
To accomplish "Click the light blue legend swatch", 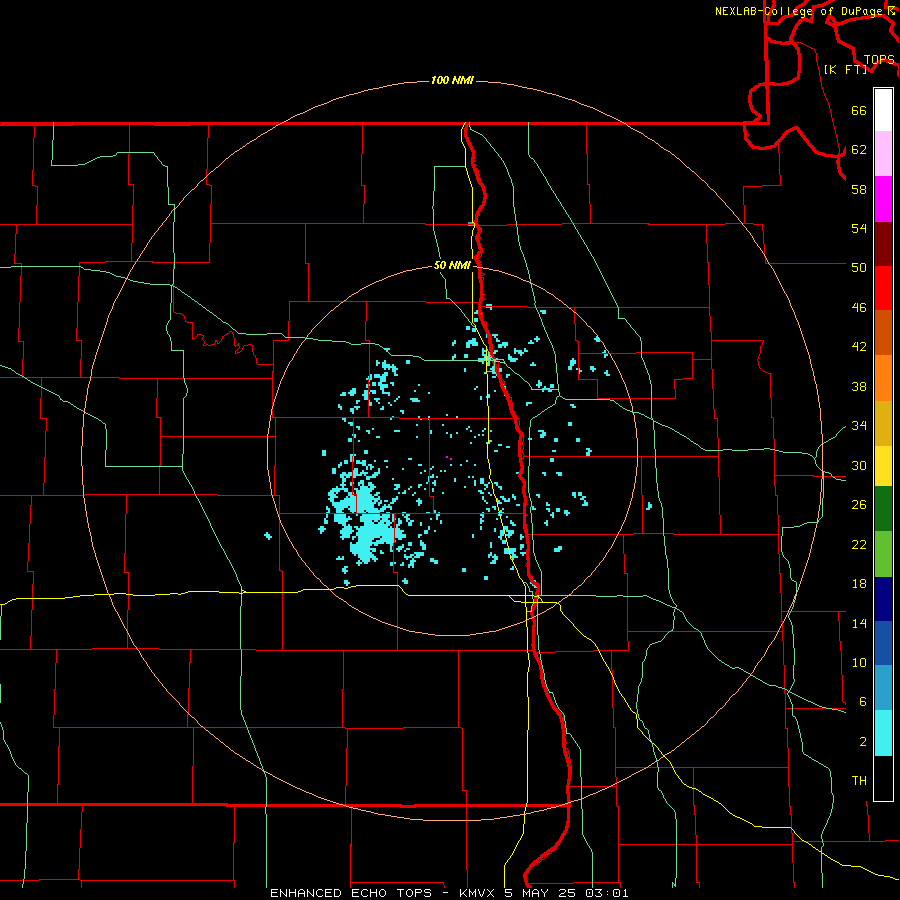I will point(883,688).
